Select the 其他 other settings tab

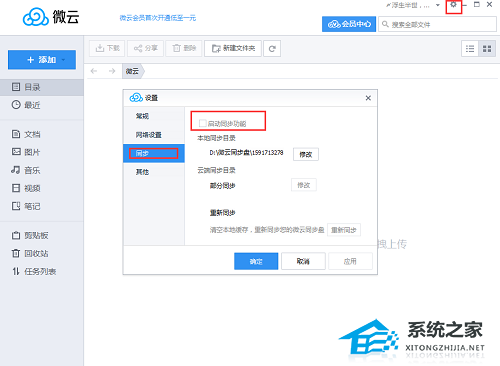pos(154,172)
